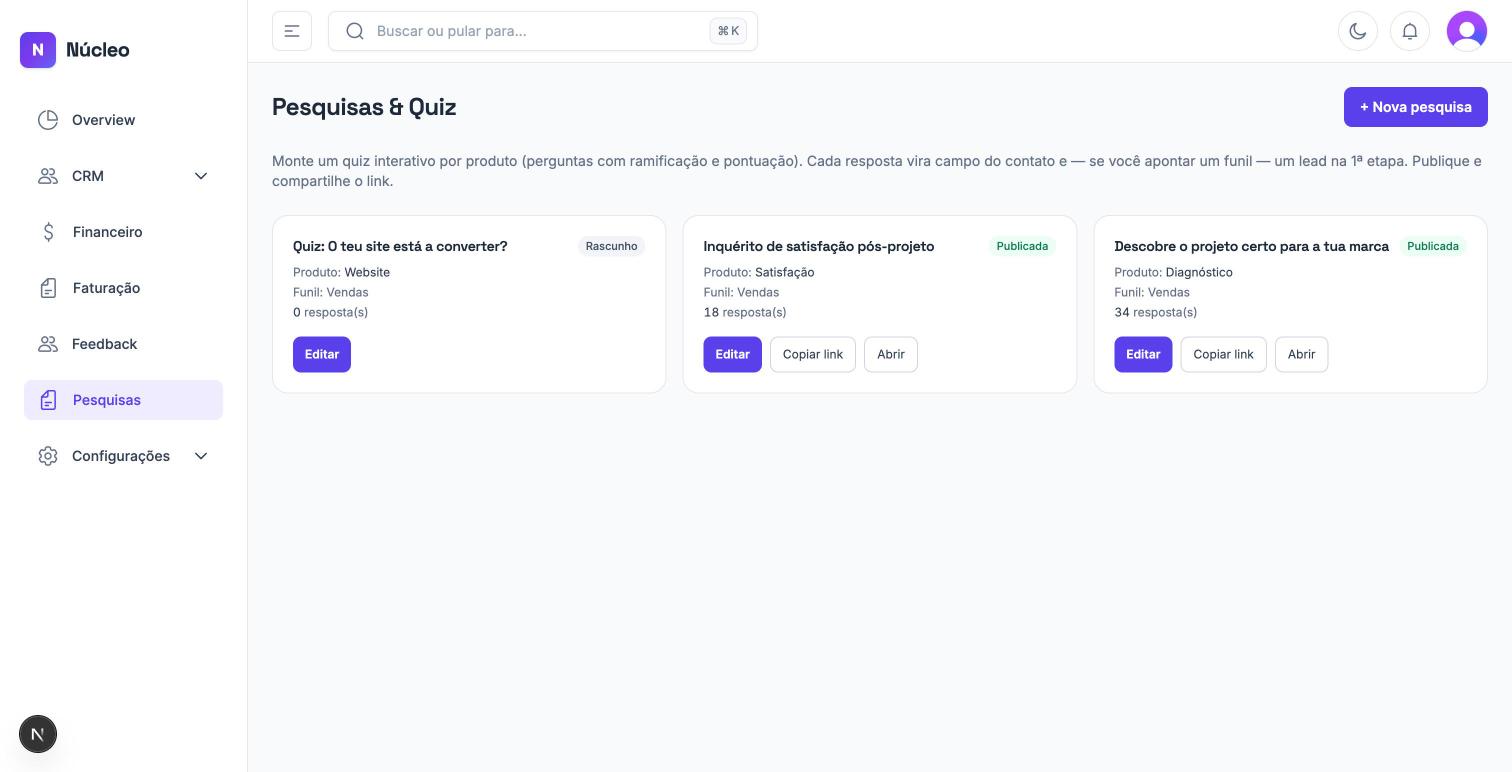Click the Overview pie chart icon
1512x772 pixels.
point(48,120)
